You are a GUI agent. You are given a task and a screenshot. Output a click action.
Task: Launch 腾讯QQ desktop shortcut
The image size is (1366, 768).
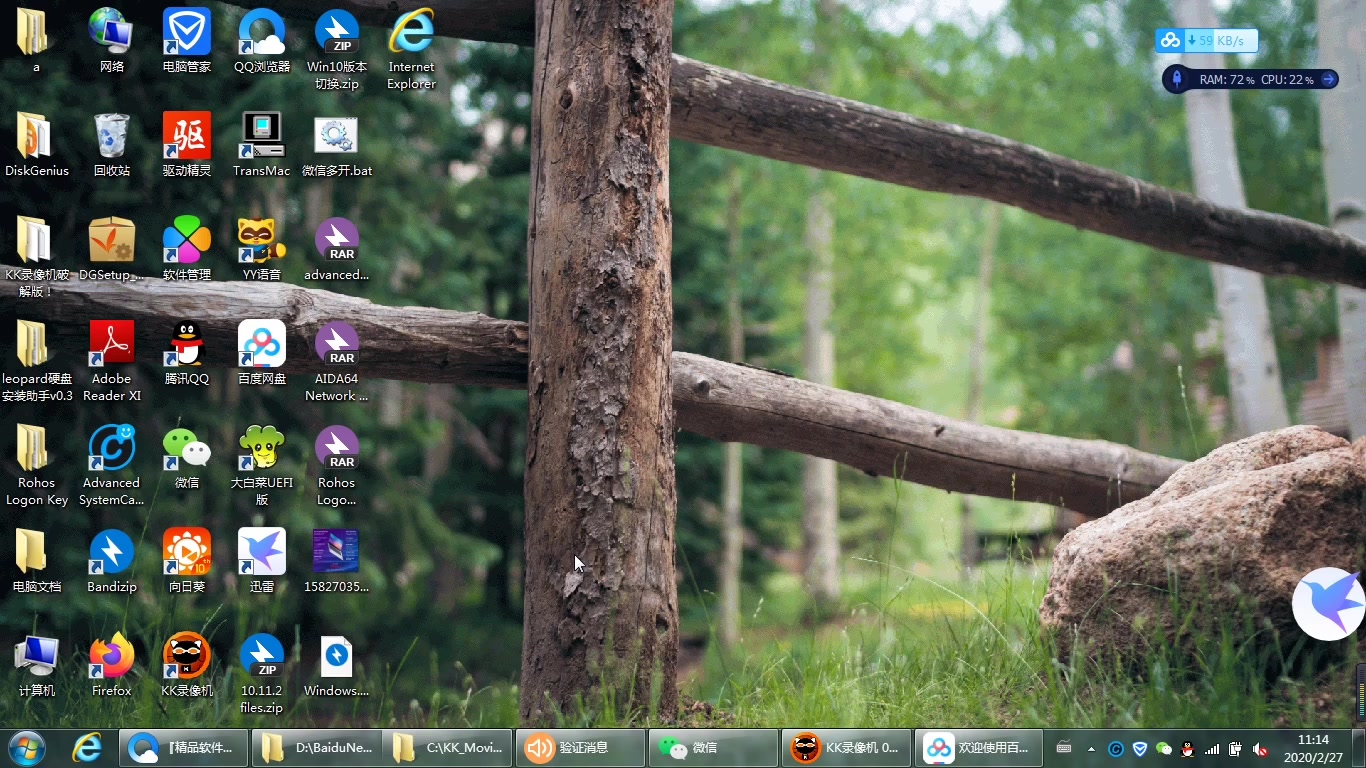point(187,353)
